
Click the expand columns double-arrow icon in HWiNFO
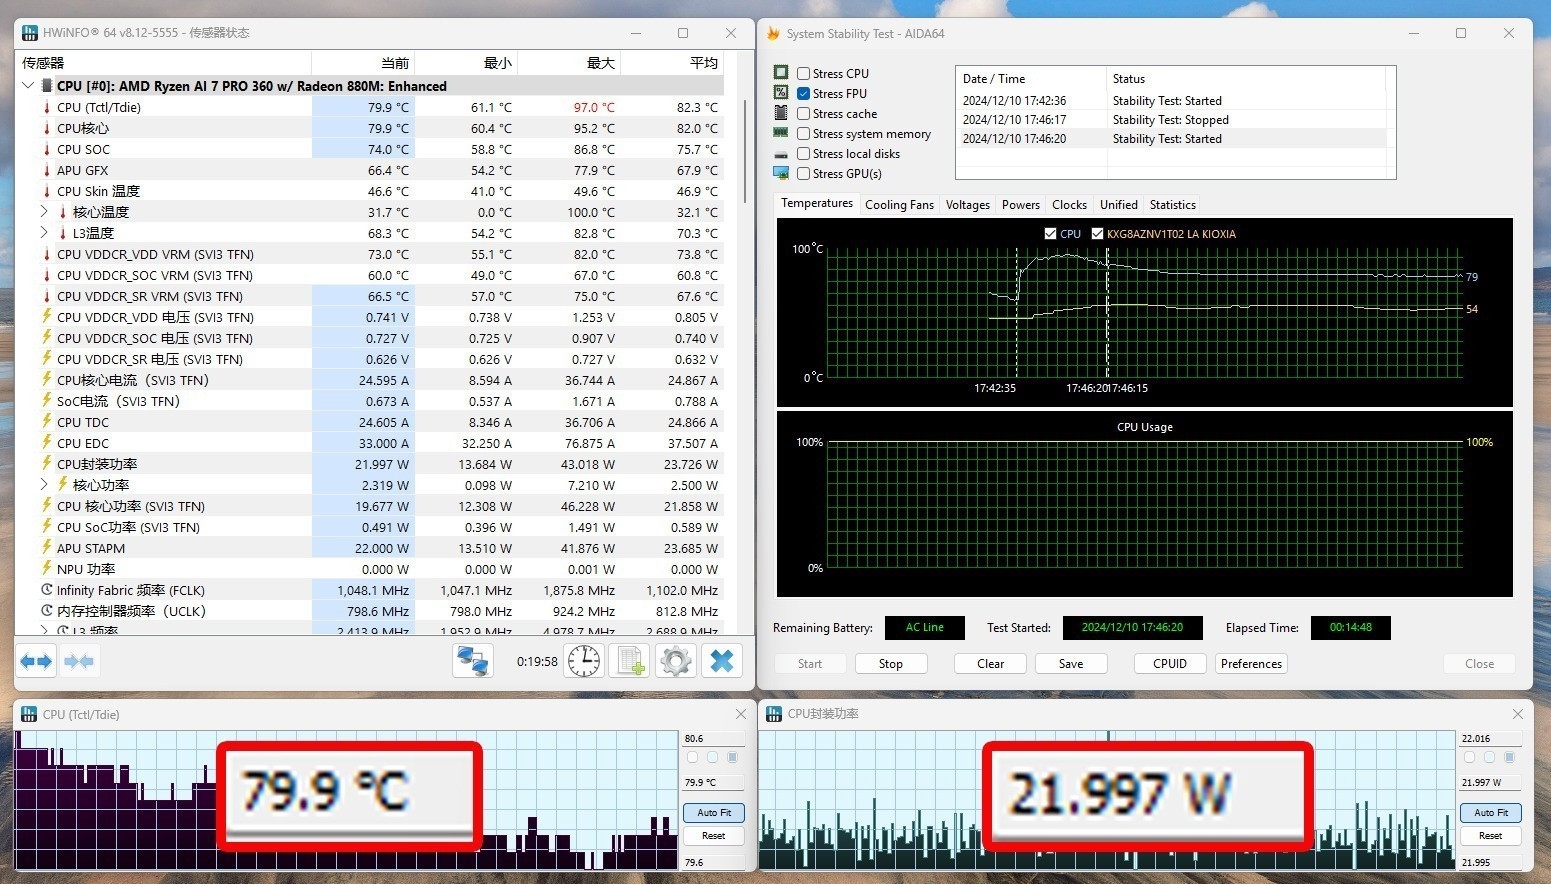(36, 661)
